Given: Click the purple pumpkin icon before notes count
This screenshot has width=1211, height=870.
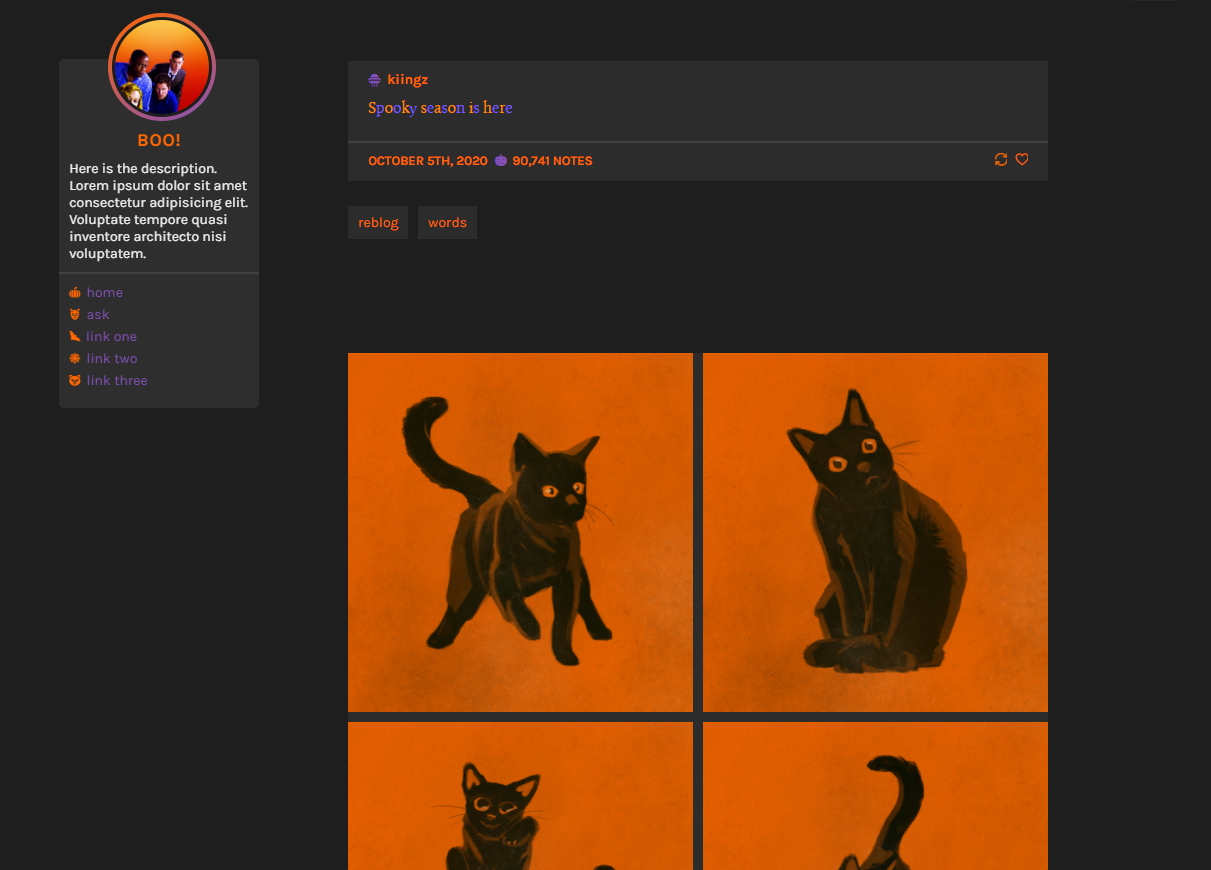Looking at the screenshot, I should [501, 160].
